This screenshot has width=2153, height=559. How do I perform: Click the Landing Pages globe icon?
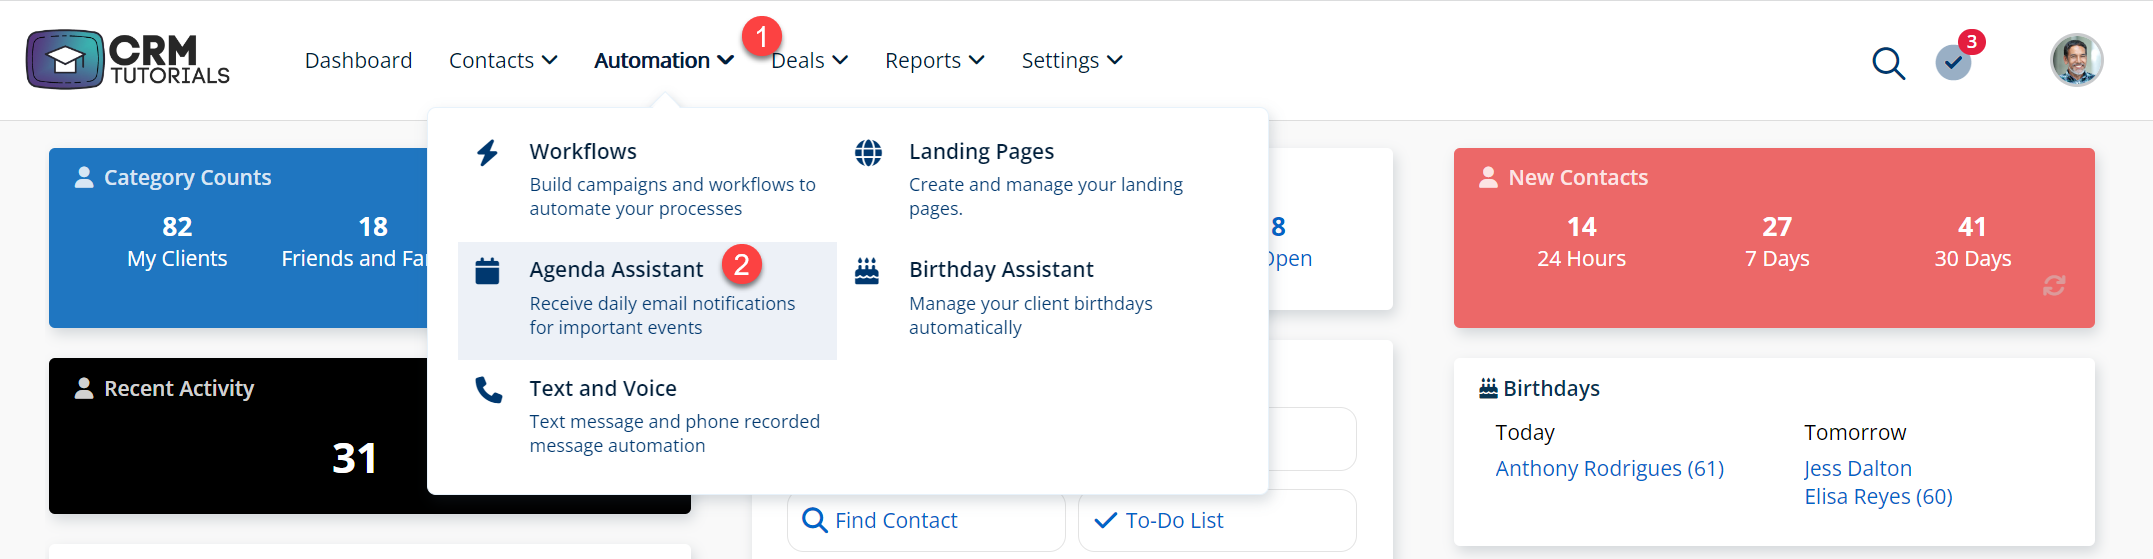868,153
